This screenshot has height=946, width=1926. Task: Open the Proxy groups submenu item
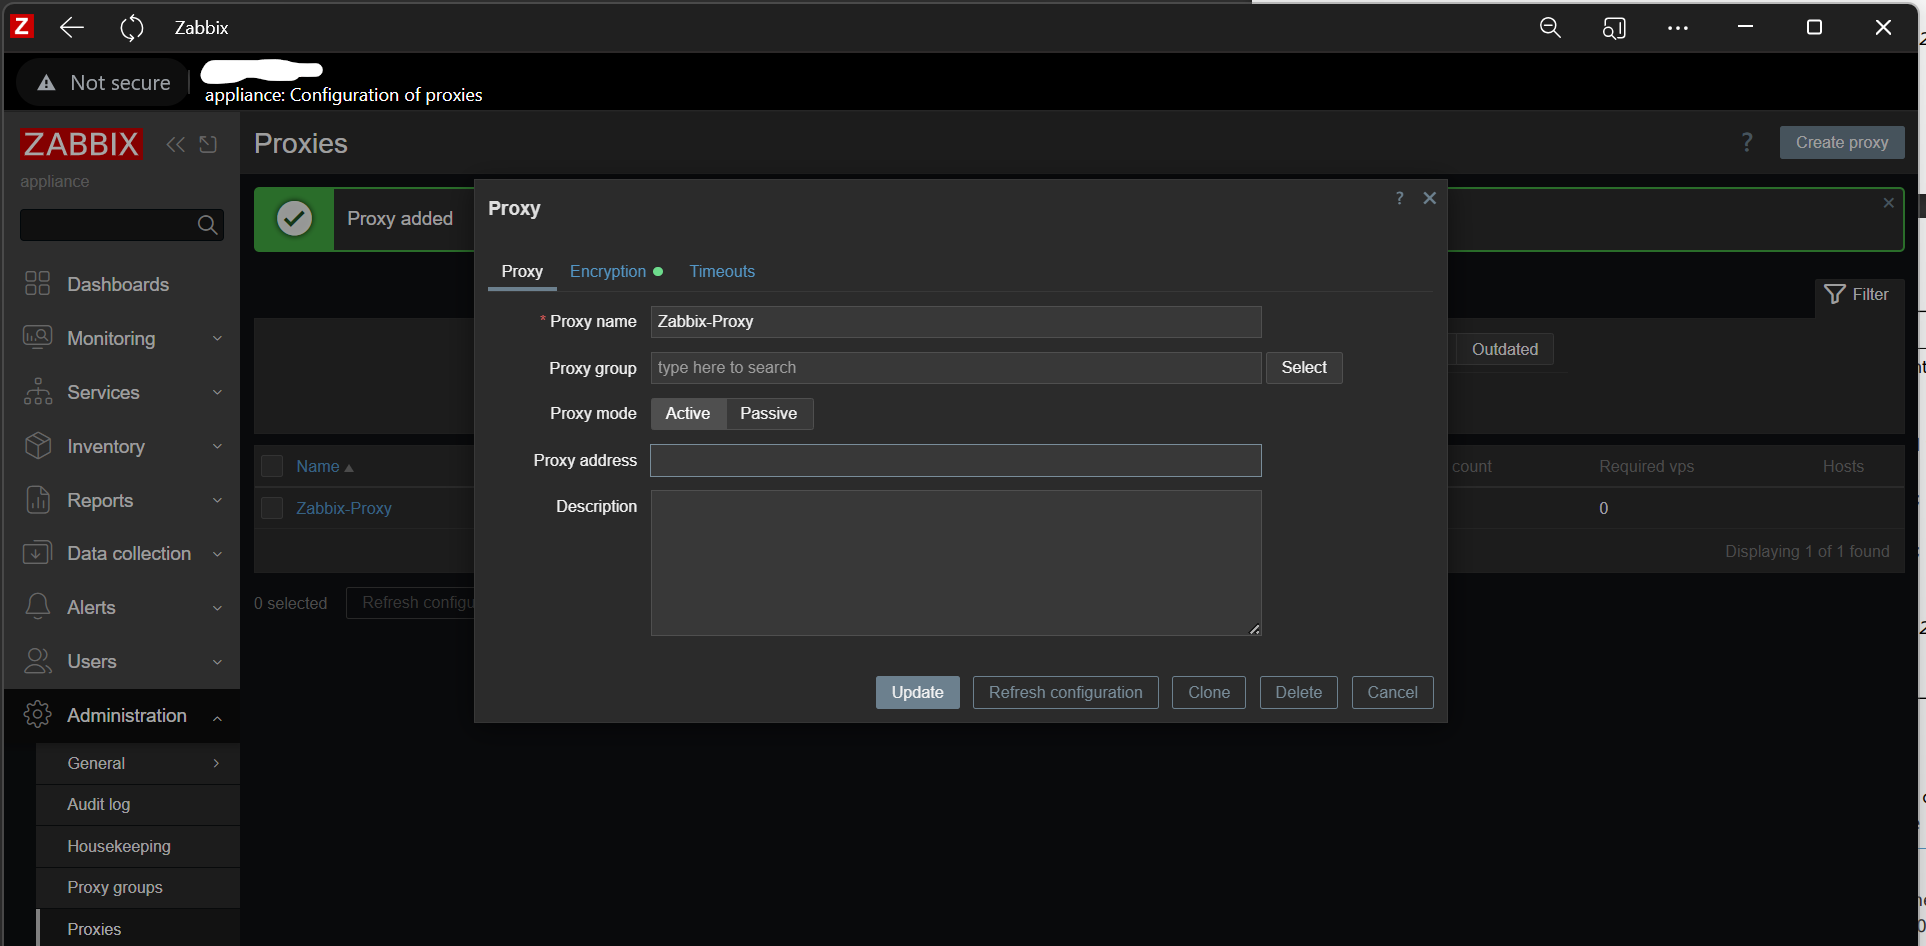coord(138,887)
